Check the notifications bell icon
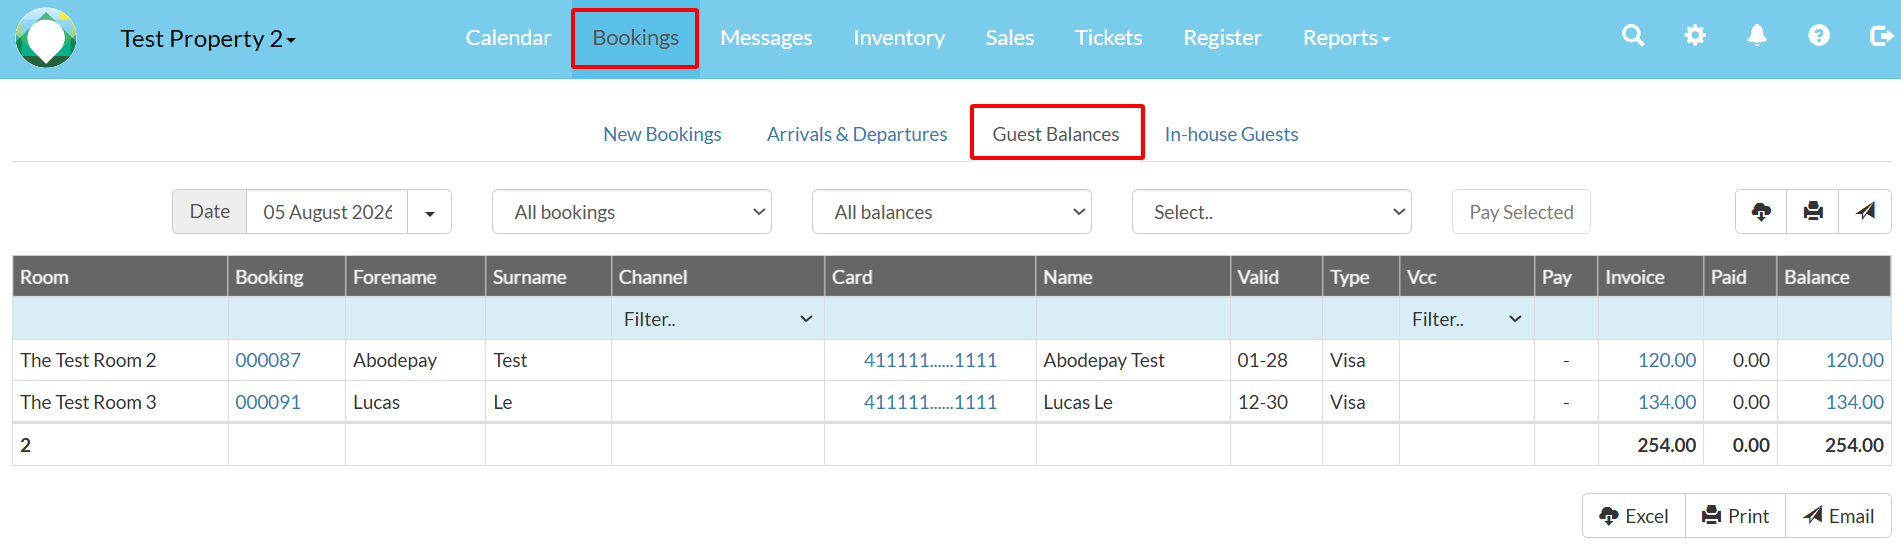This screenshot has height=557, width=1901. (x=1757, y=36)
